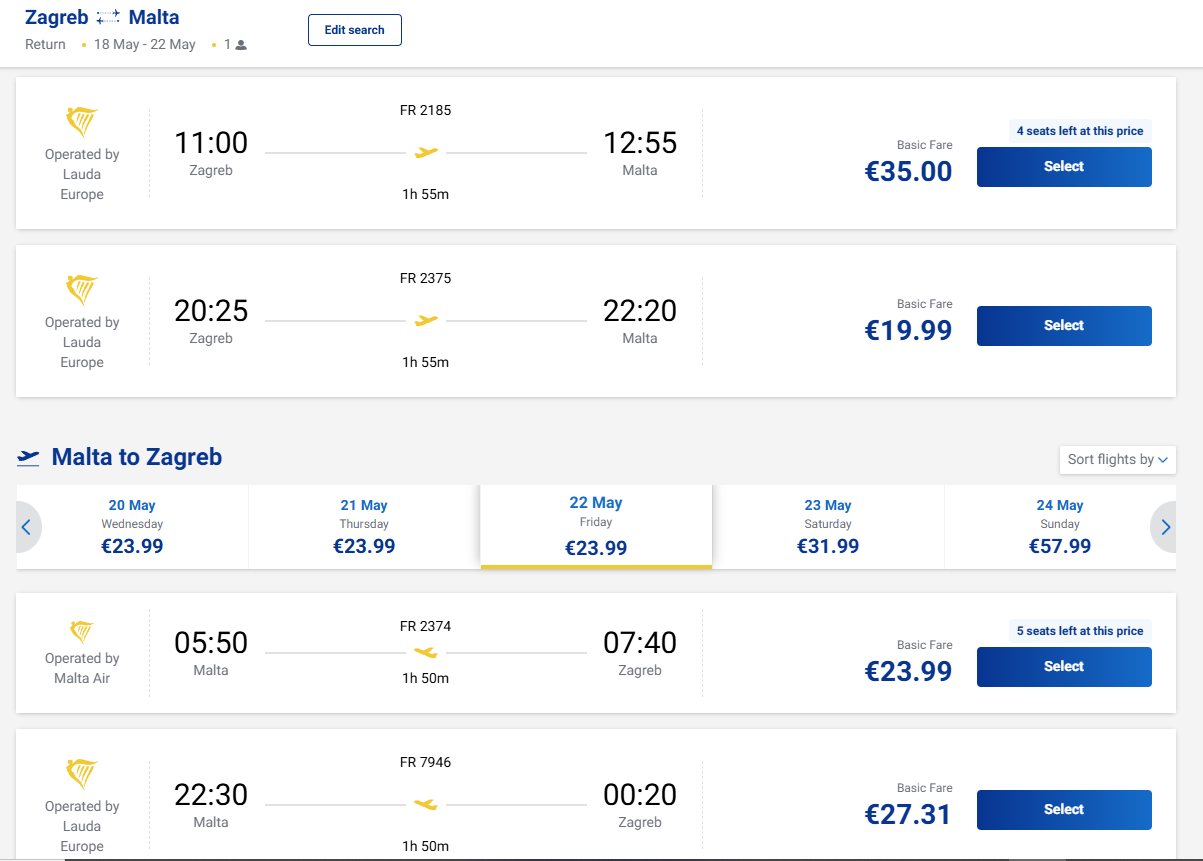Click the passenger icon in search summary
The height and width of the screenshot is (861, 1203).
(x=241, y=45)
